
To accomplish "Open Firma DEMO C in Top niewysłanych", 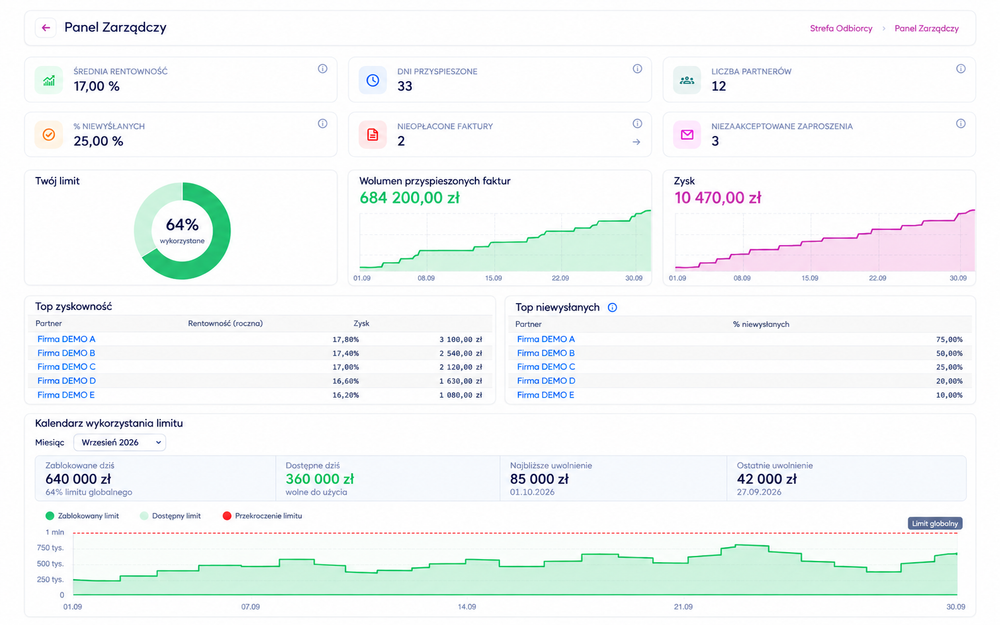I will coord(546,367).
